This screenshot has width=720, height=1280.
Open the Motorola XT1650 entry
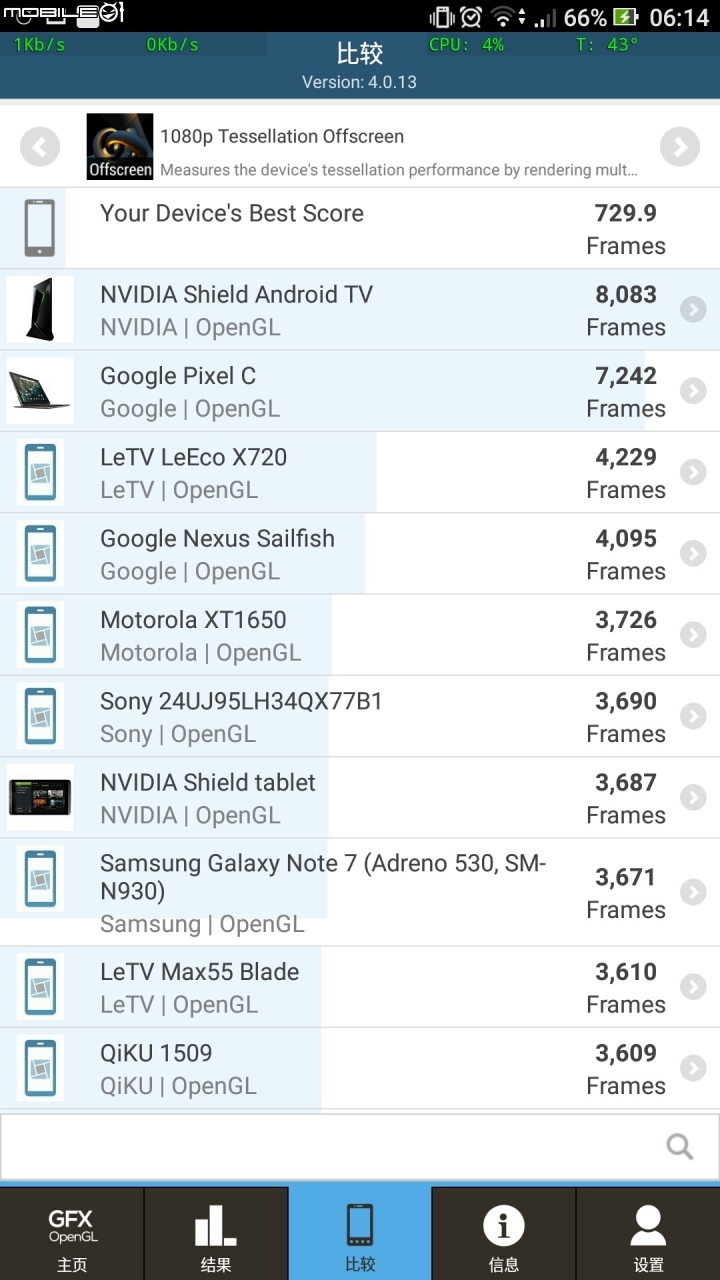[x=360, y=635]
